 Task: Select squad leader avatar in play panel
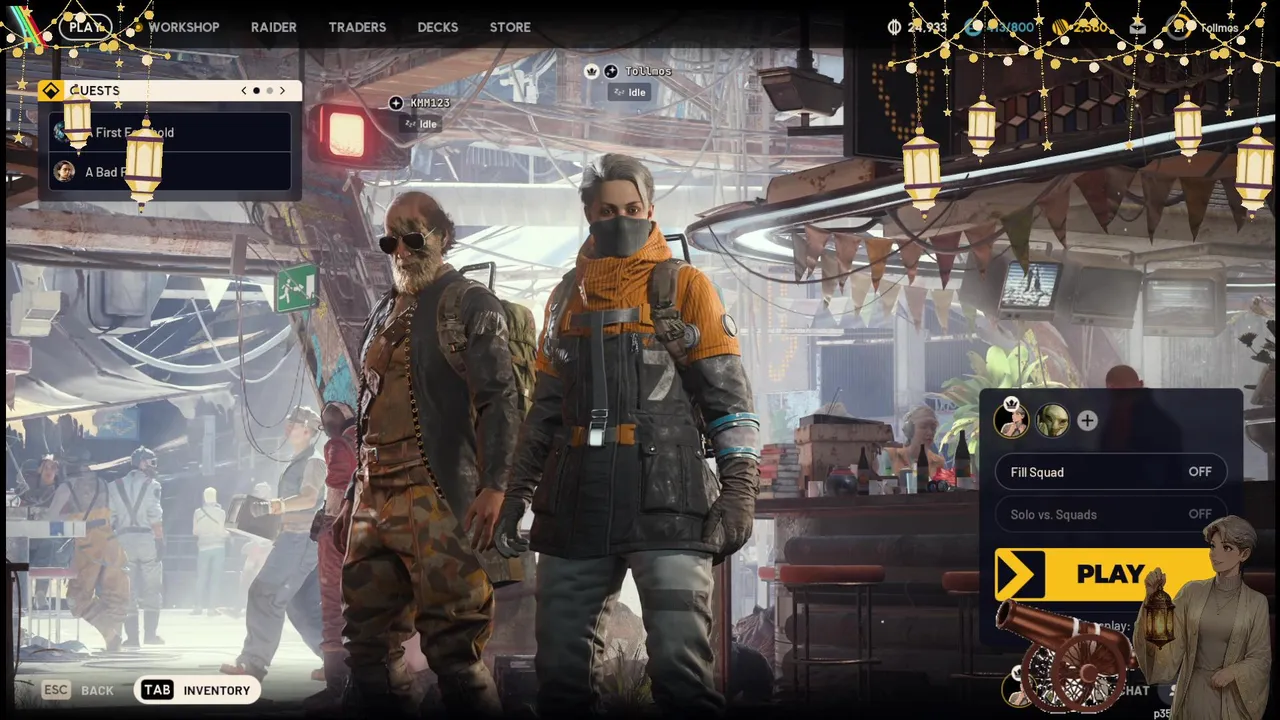pyautogui.click(x=1011, y=420)
